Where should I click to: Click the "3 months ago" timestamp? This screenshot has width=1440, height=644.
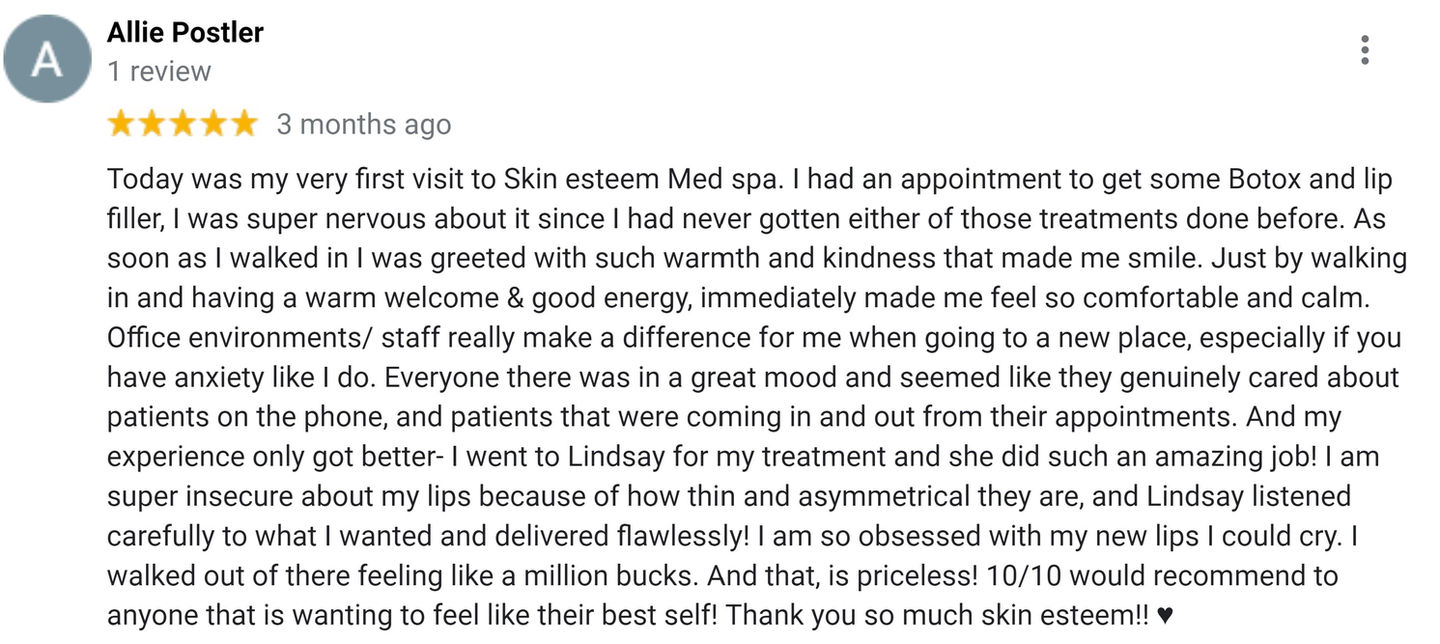tap(364, 125)
